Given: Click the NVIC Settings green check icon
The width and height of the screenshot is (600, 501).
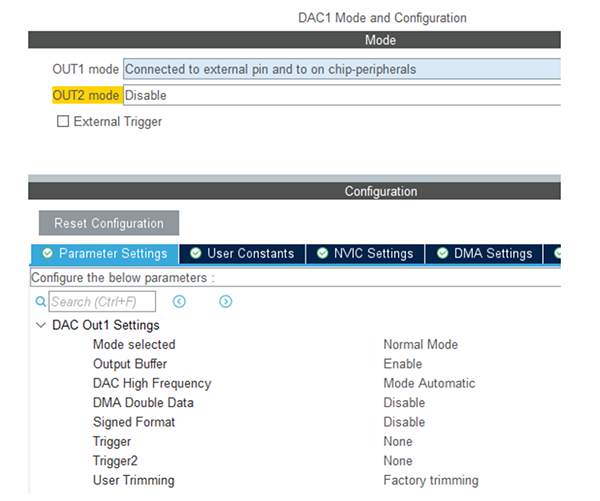Looking at the screenshot, I should pyautogui.click(x=322, y=254).
